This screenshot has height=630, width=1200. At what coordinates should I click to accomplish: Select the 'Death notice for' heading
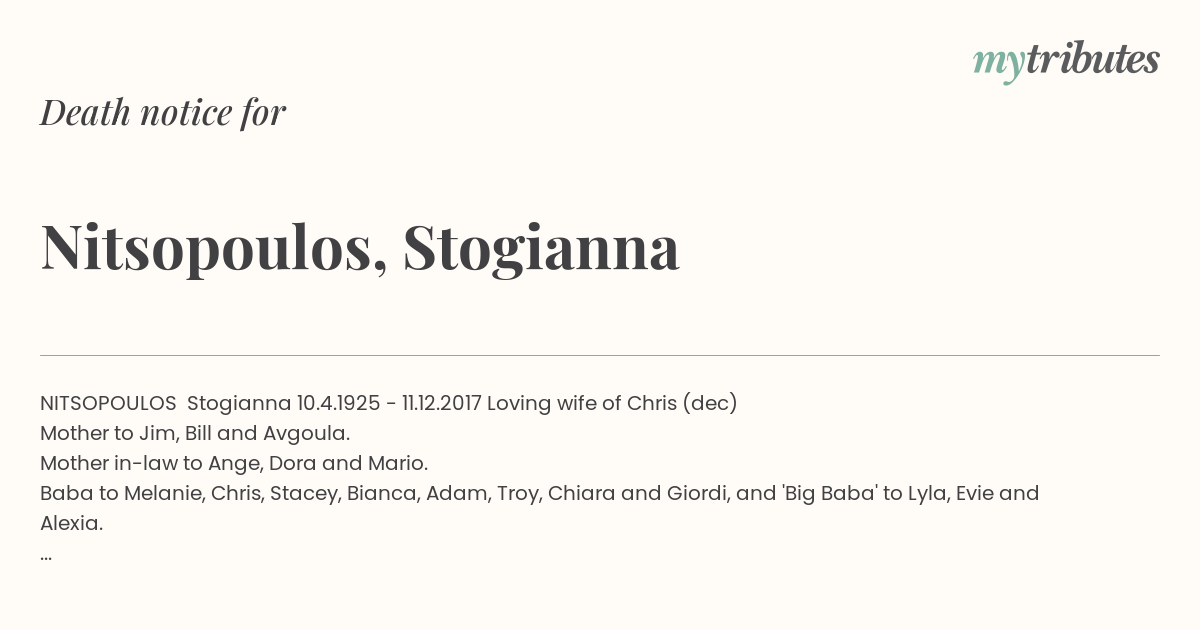pos(163,113)
